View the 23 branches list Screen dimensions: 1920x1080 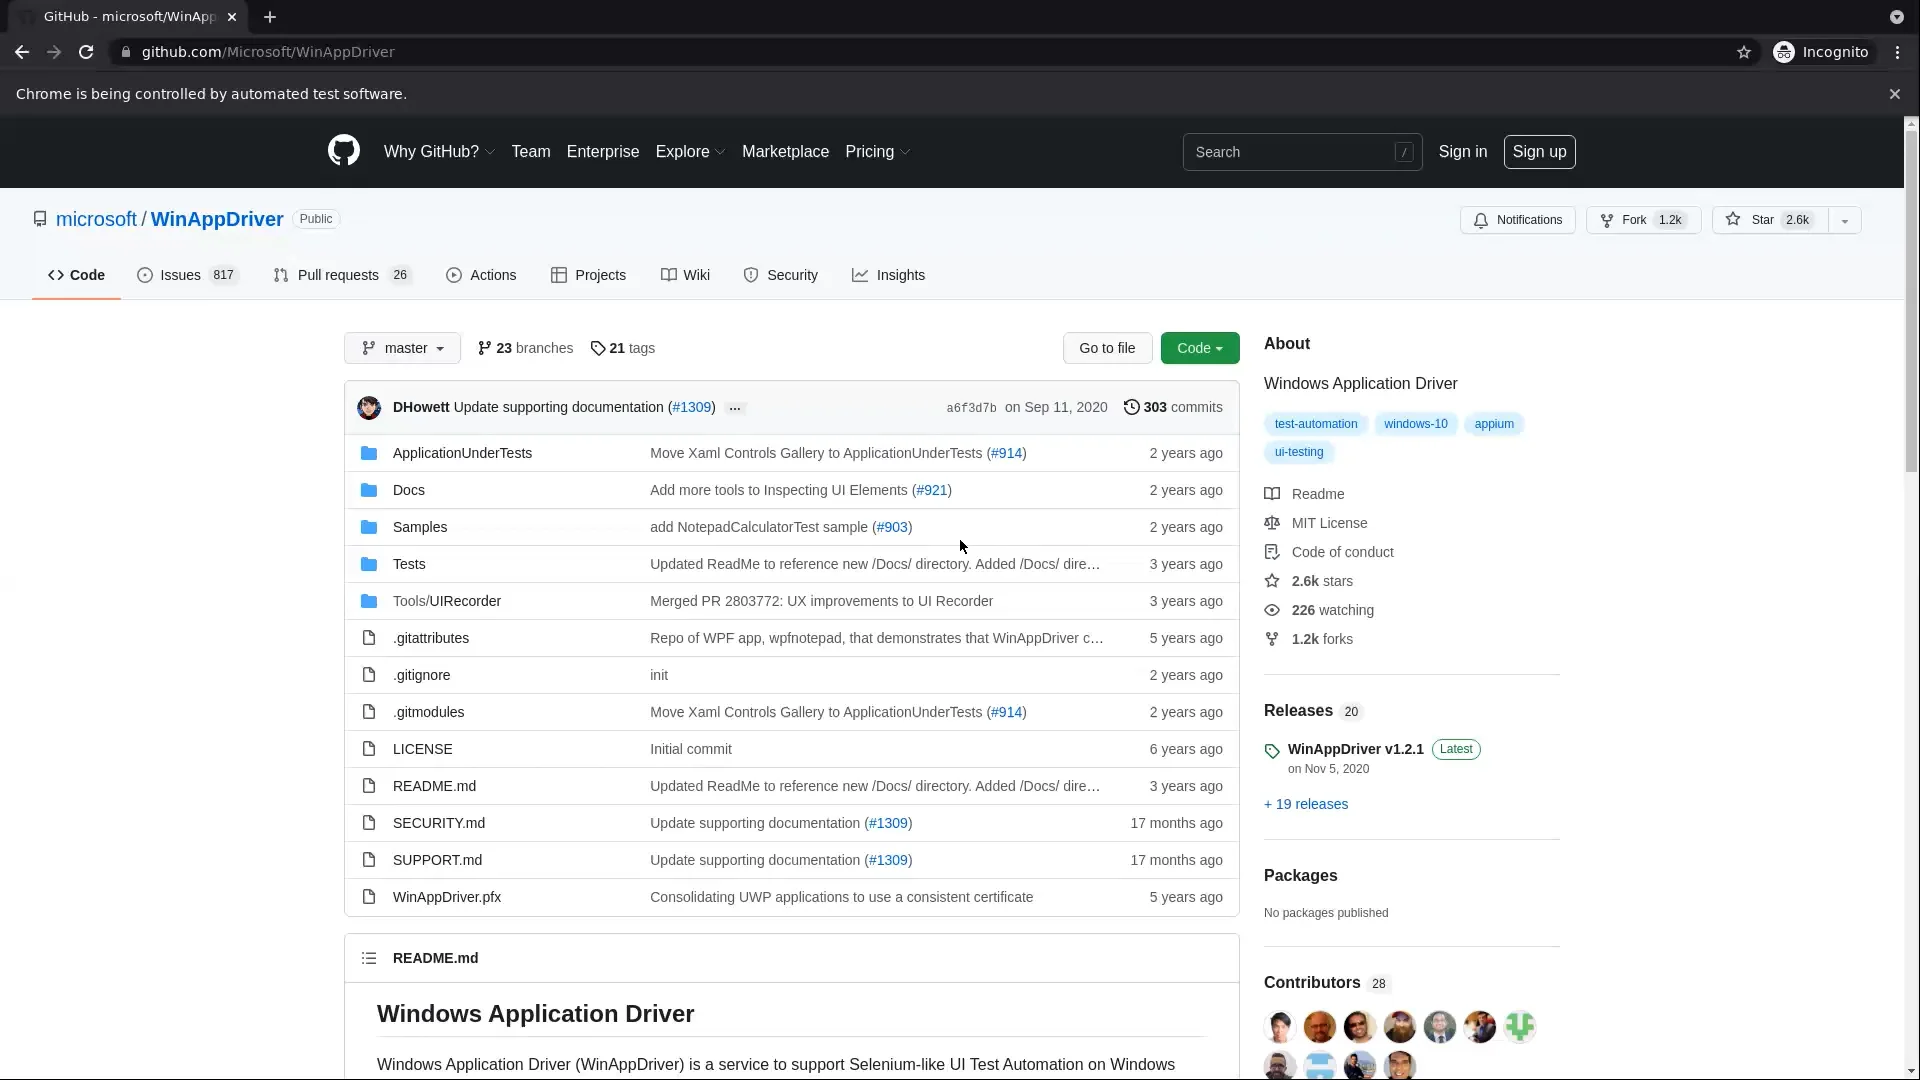[x=525, y=348]
